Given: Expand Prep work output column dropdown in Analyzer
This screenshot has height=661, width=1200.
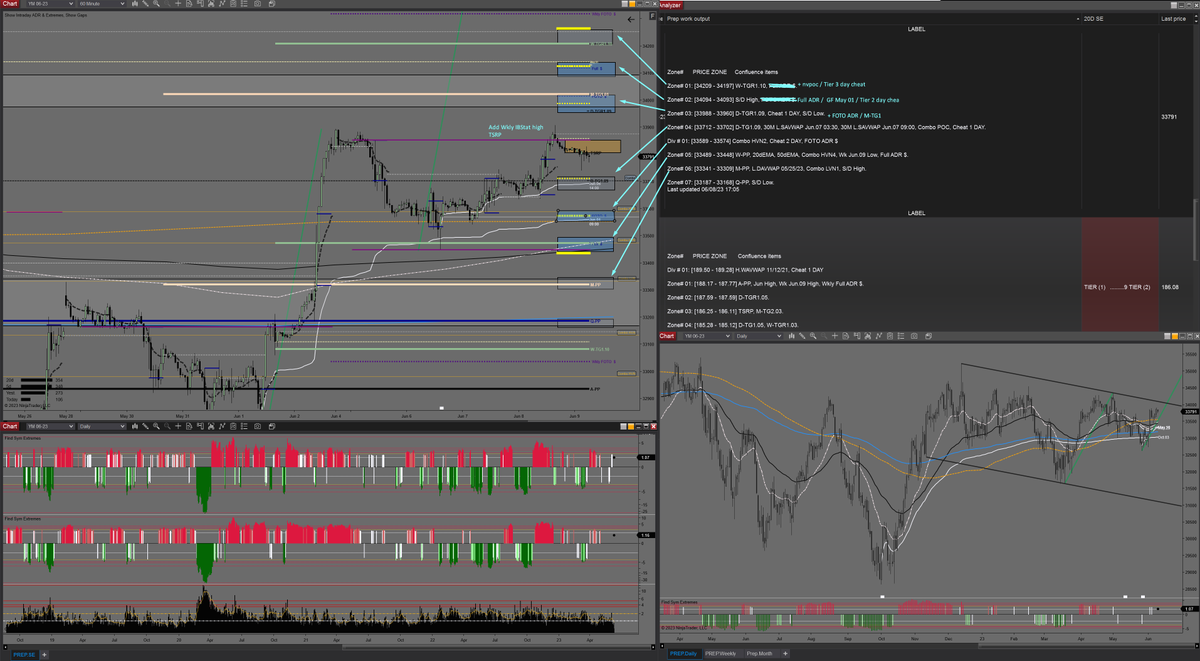Looking at the screenshot, I should [1078, 18].
